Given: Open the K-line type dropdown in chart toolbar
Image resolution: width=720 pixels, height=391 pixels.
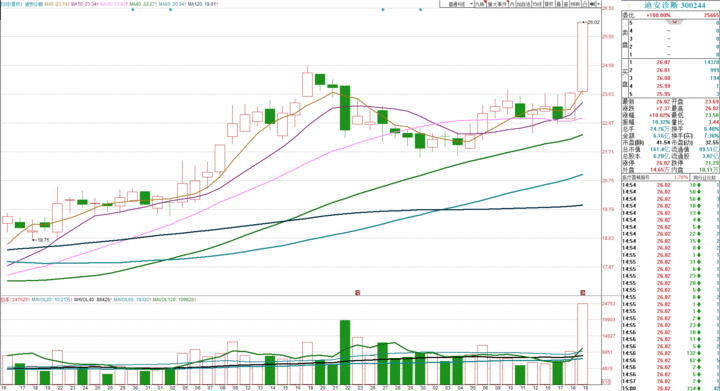Looking at the screenshot, I should 457,4.
